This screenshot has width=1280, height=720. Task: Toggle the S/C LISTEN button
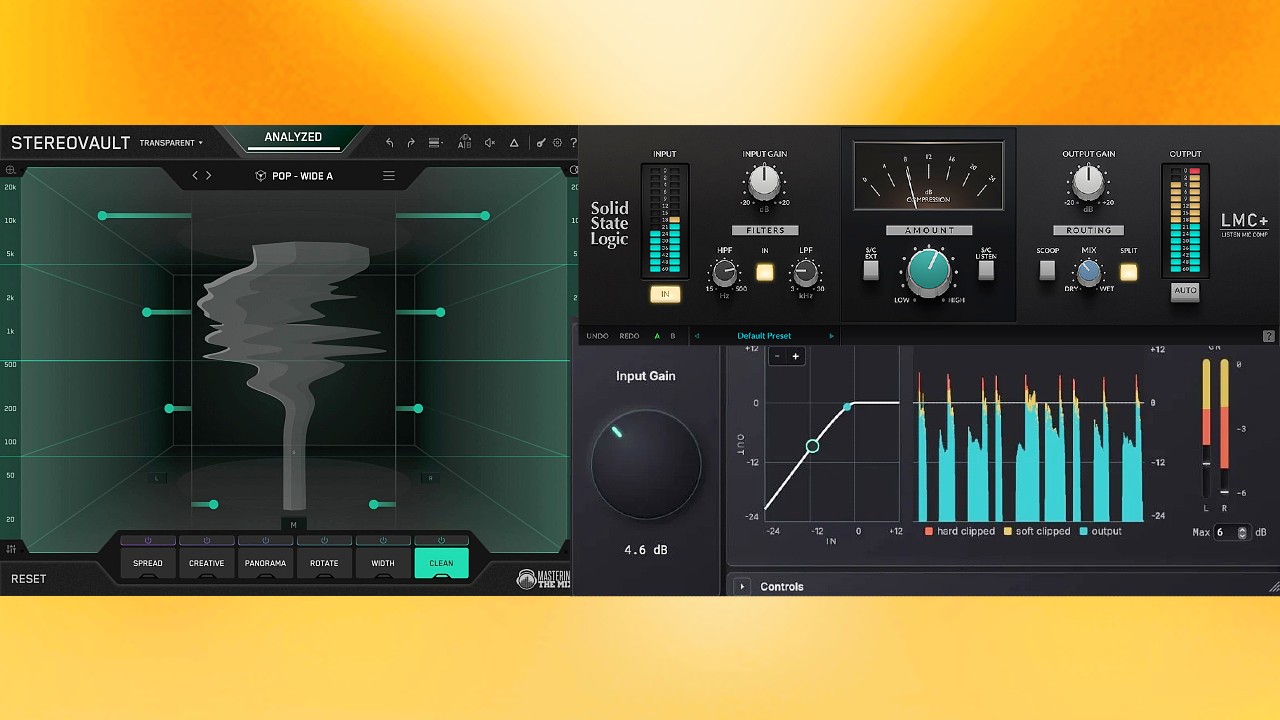[986, 270]
